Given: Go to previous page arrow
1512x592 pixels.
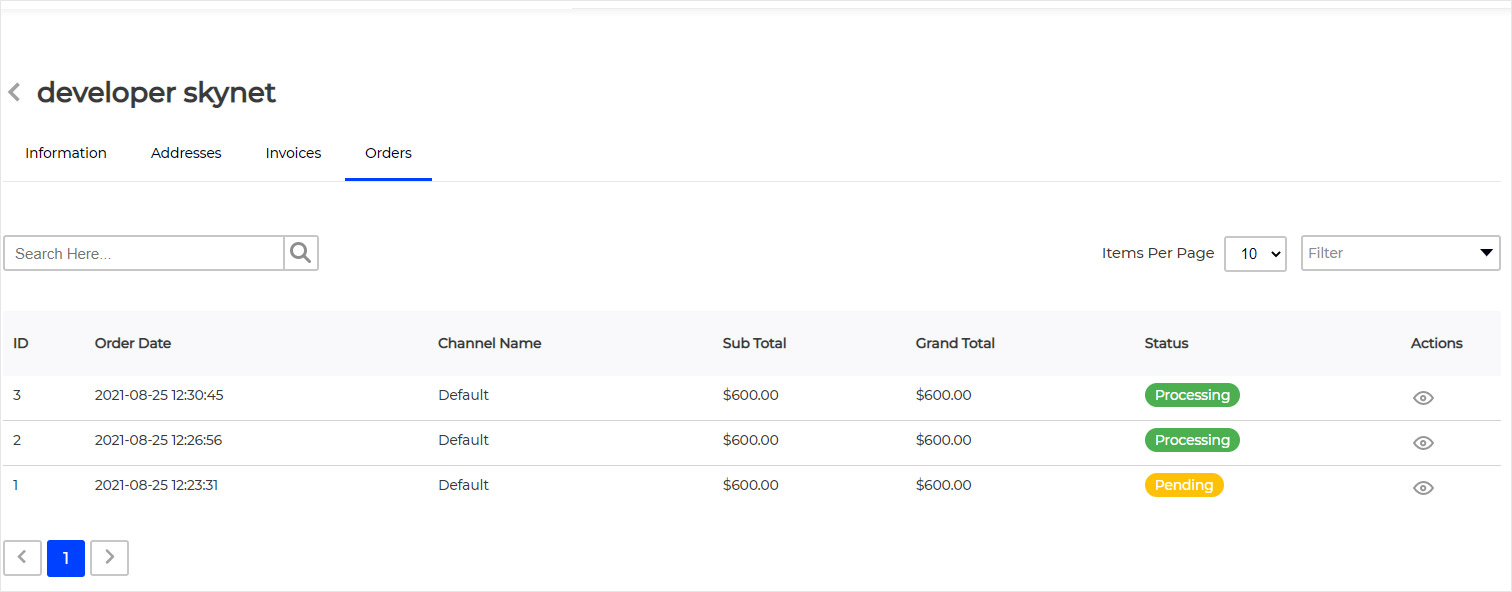Looking at the screenshot, I should coord(22,558).
